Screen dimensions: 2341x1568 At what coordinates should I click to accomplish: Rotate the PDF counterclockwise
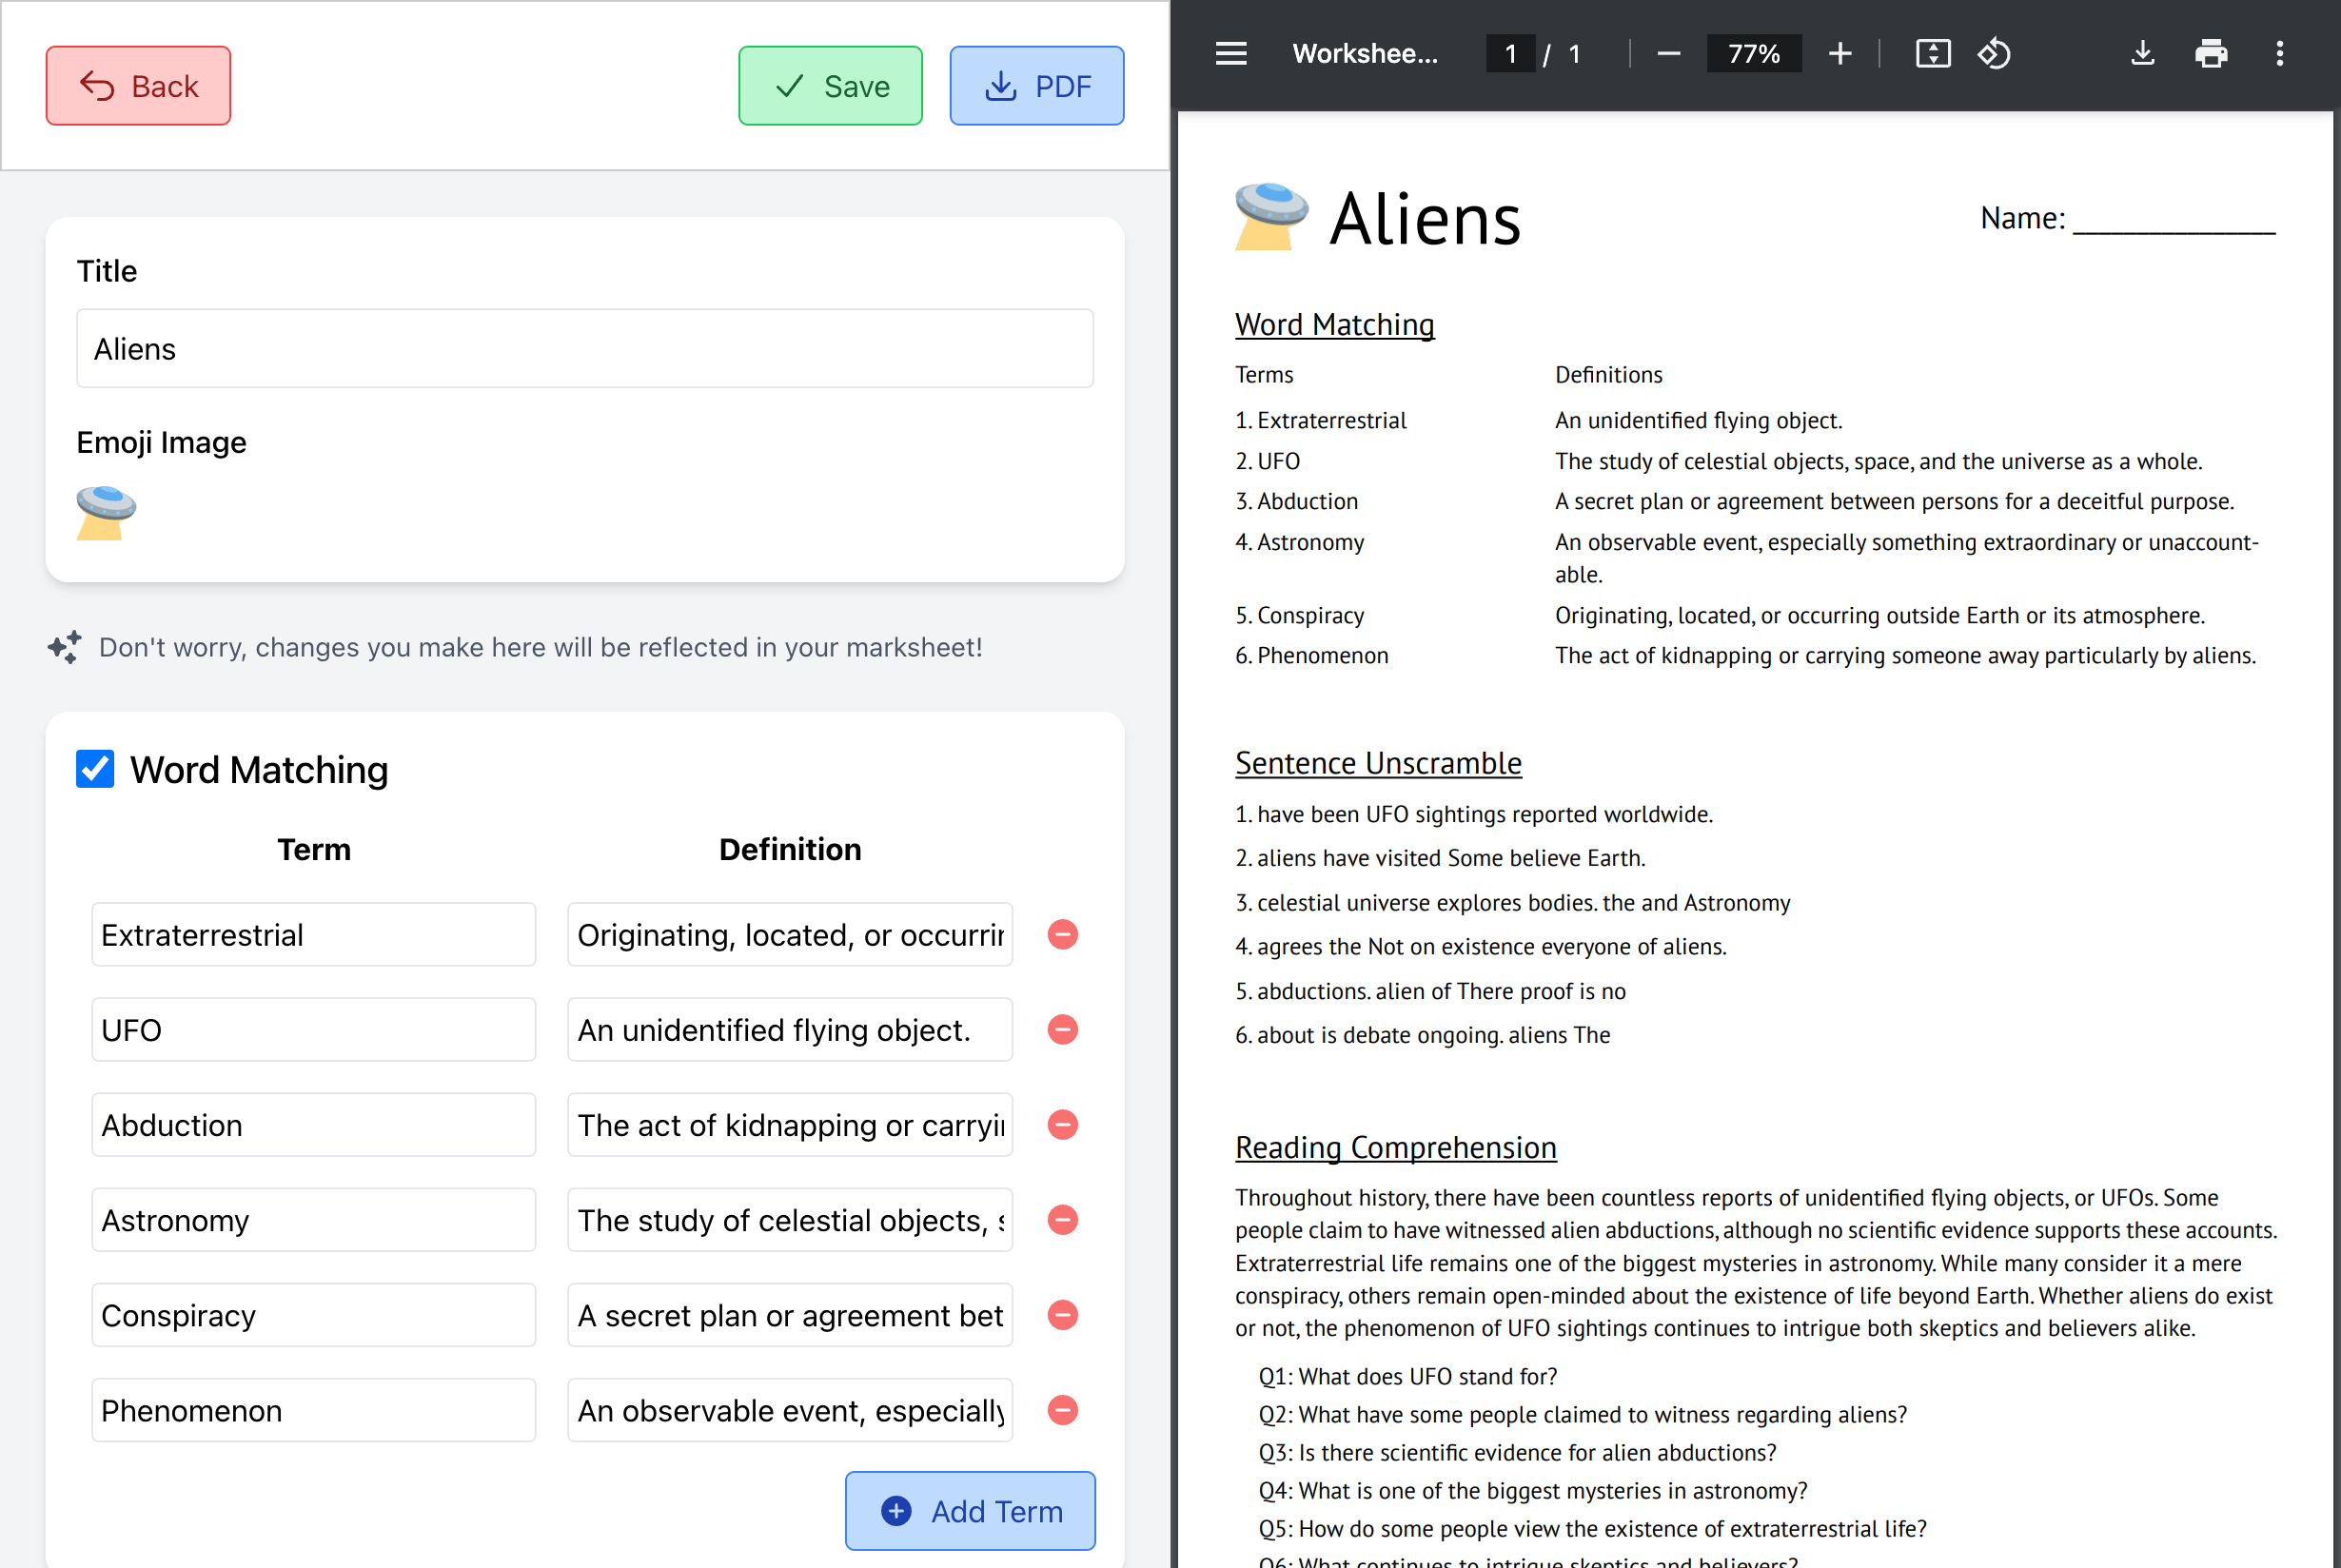coord(1994,54)
